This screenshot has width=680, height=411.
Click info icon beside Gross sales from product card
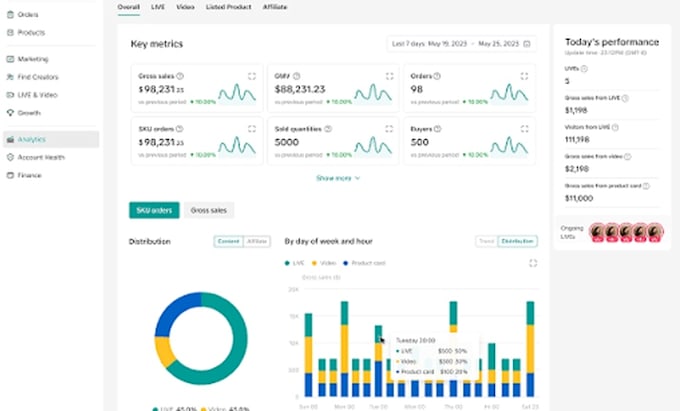tap(646, 186)
